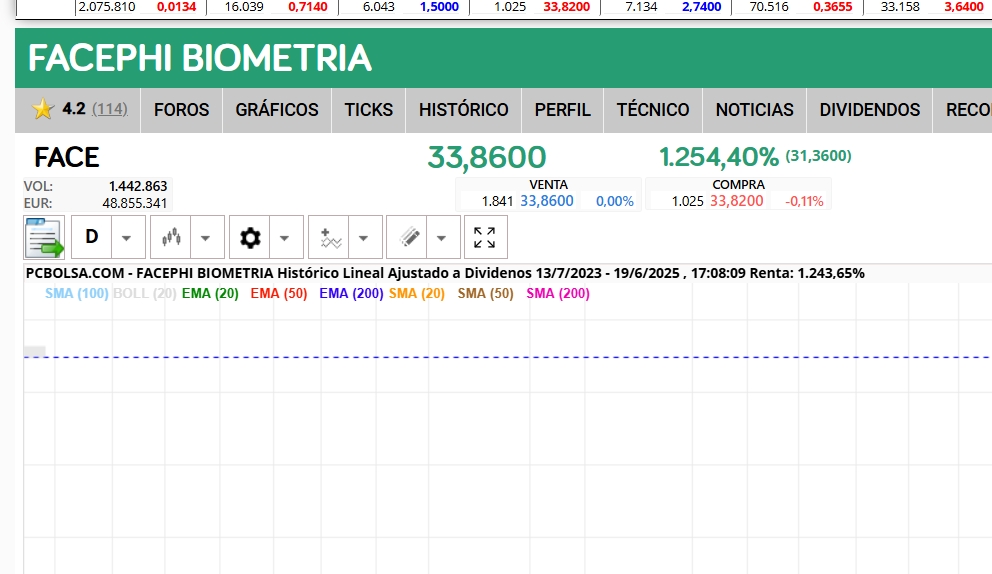Go to the HISTÓRICO tab
The width and height of the screenshot is (992, 574).
[x=464, y=110]
